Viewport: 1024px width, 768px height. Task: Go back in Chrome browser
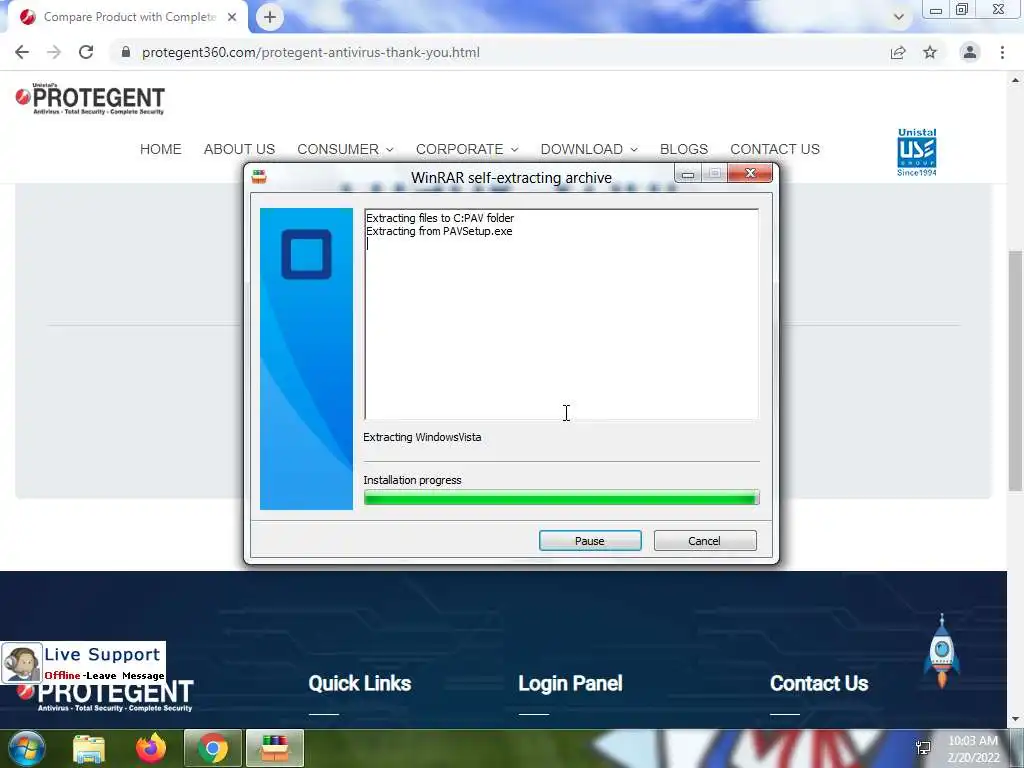(22, 52)
